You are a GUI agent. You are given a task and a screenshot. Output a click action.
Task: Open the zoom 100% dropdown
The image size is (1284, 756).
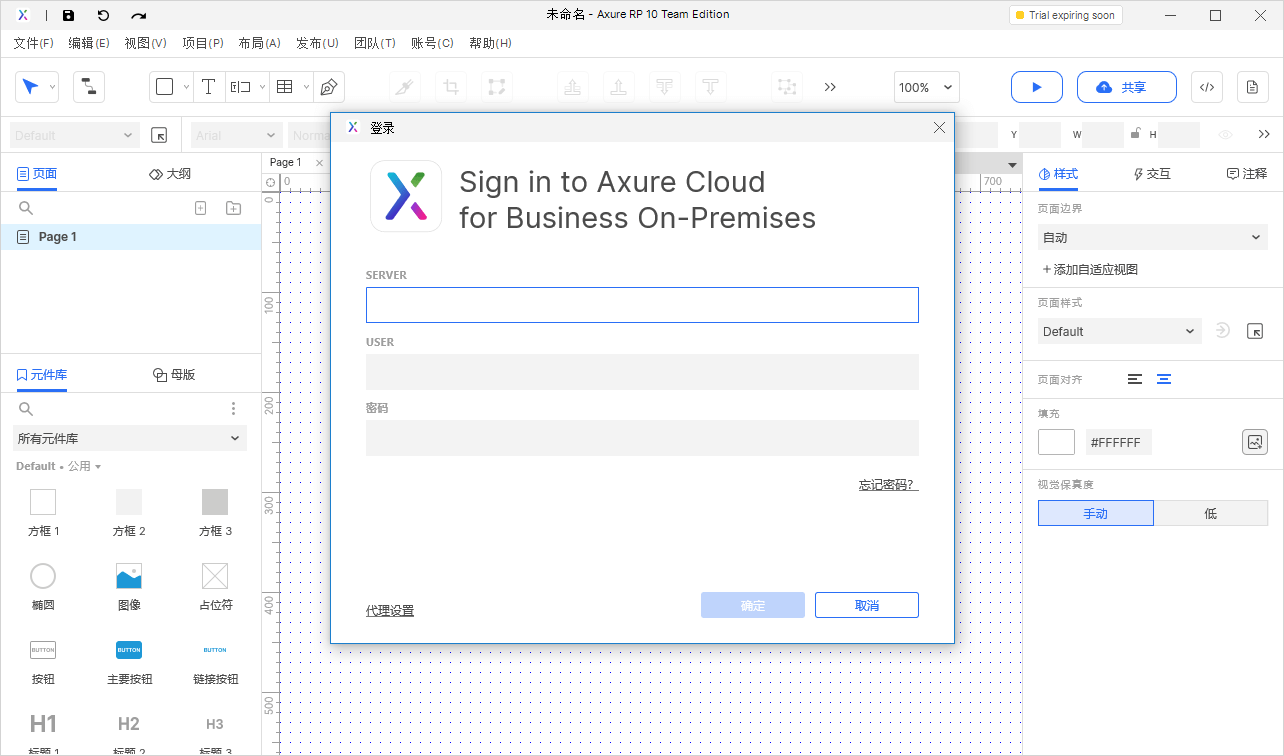(x=927, y=87)
